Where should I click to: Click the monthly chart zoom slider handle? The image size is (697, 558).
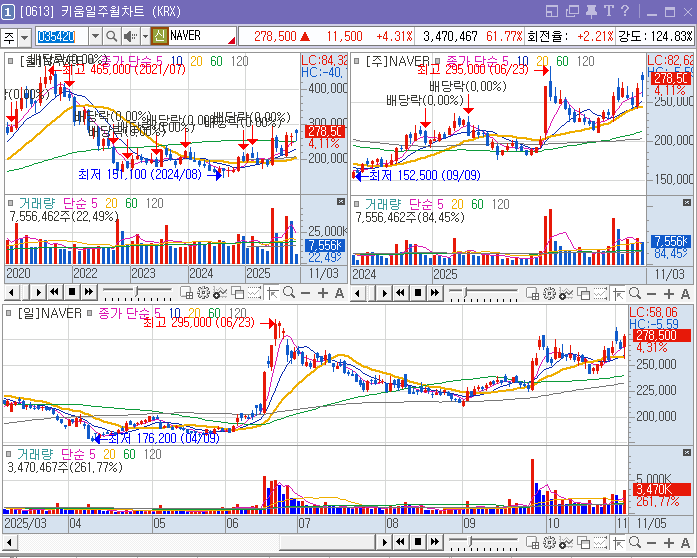(x=137, y=292)
